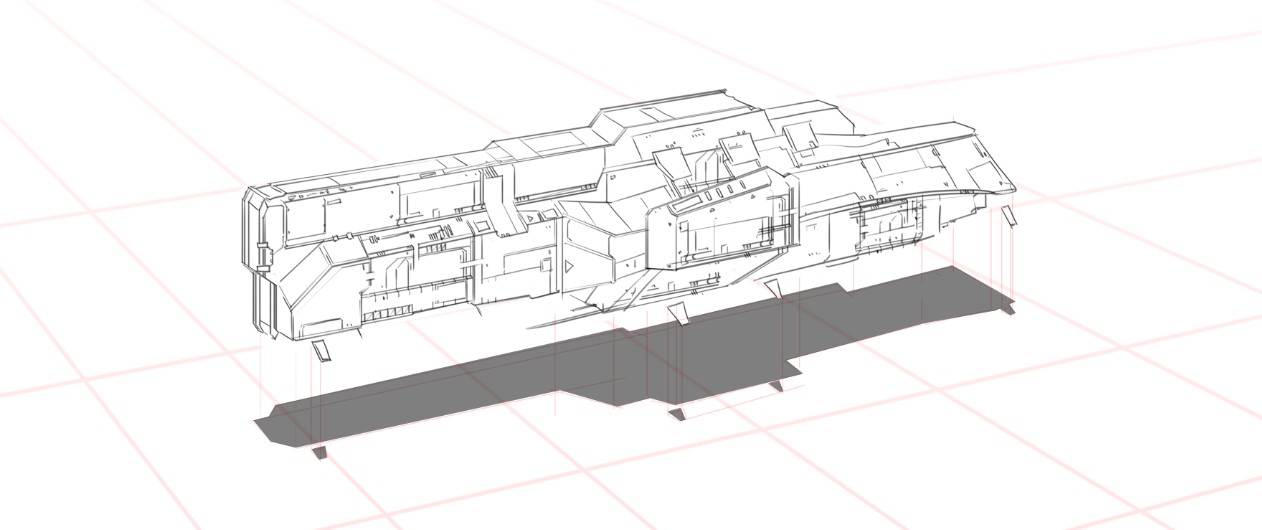The height and width of the screenshot is (530, 1262).
Task: Click the large window on the center pod
Action: point(725,236)
